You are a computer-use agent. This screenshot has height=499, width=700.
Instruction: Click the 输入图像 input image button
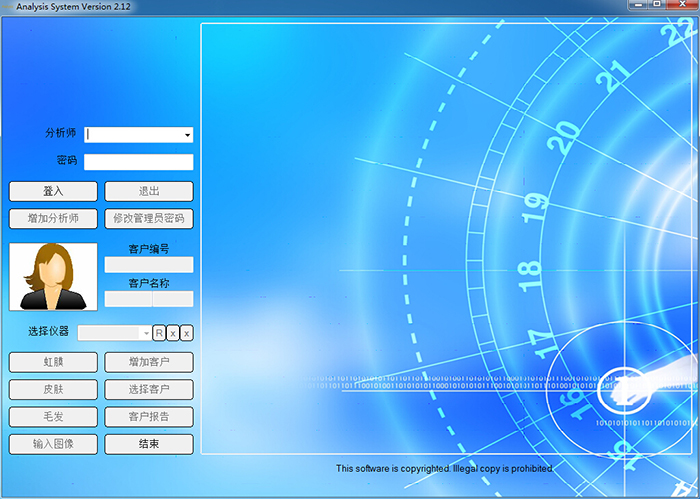coord(53,444)
